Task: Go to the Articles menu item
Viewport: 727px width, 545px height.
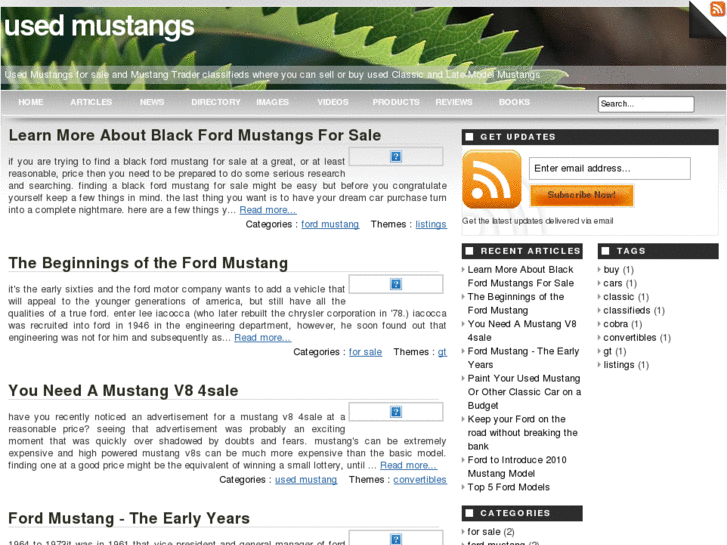Action: coord(91,102)
